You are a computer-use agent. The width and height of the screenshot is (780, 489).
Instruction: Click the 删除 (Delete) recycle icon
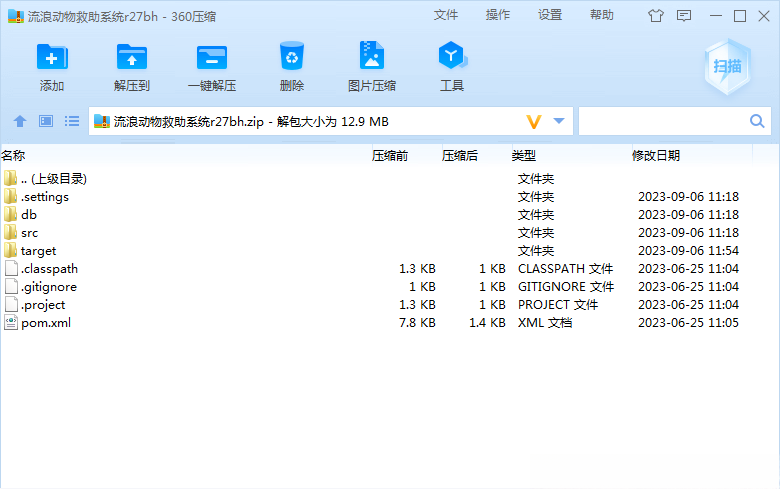click(x=292, y=56)
